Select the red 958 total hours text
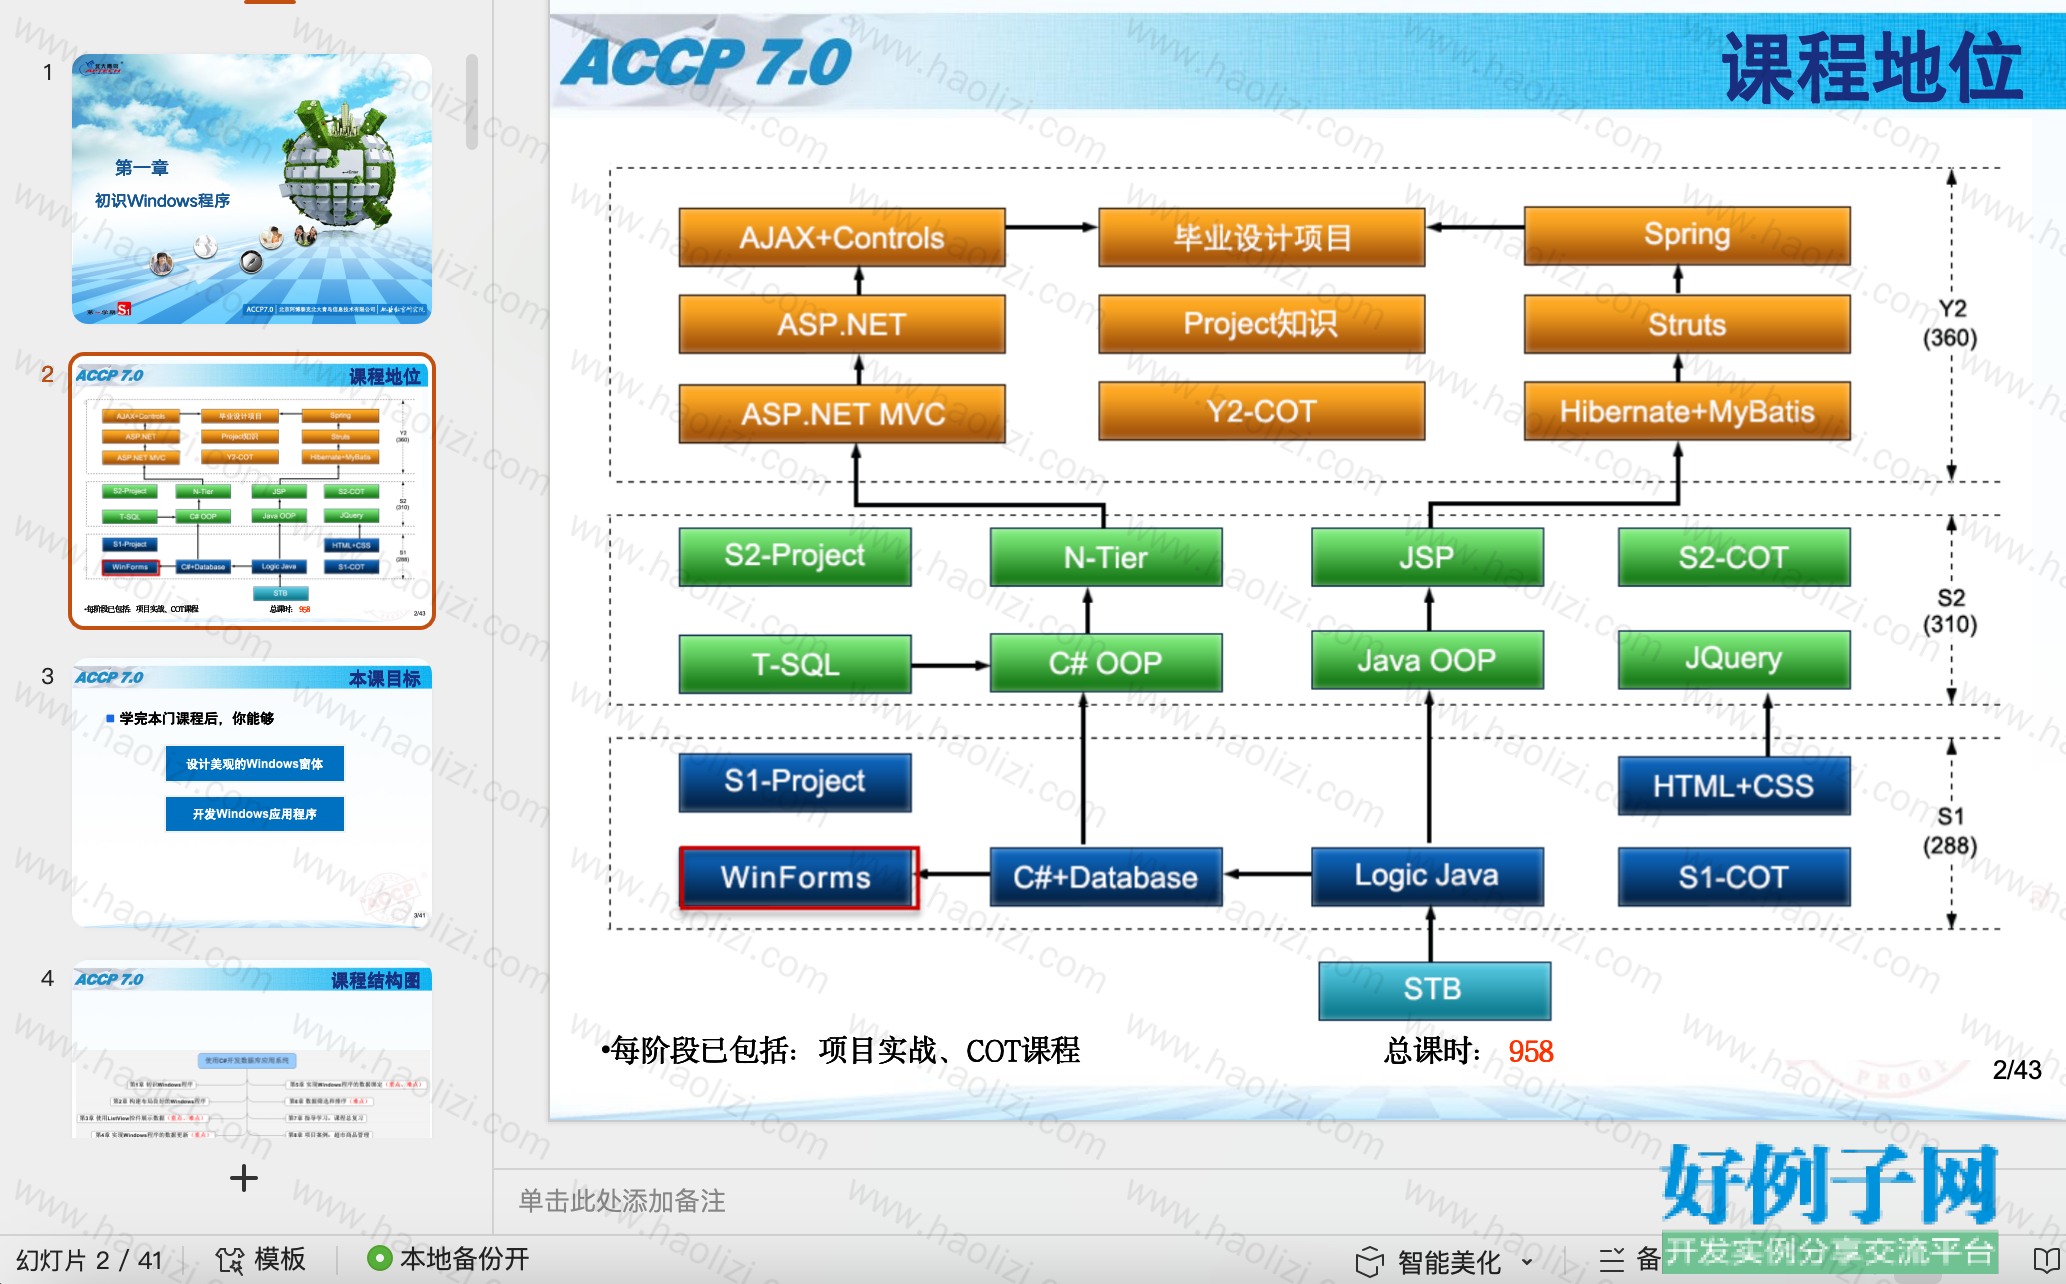Viewport: 2066px width, 1284px height. pyautogui.click(x=1530, y=1051)
